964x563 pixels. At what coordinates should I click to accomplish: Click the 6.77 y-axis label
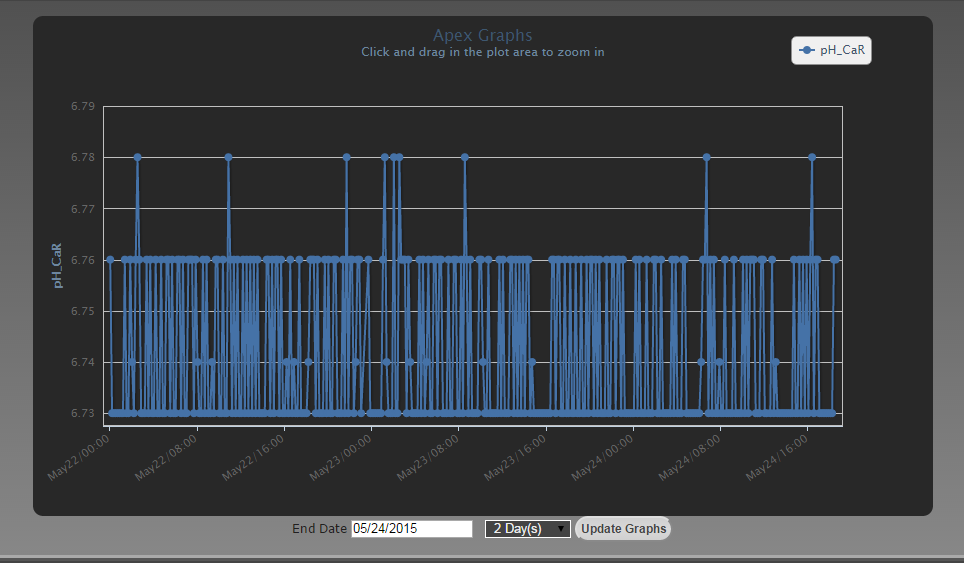83,209
